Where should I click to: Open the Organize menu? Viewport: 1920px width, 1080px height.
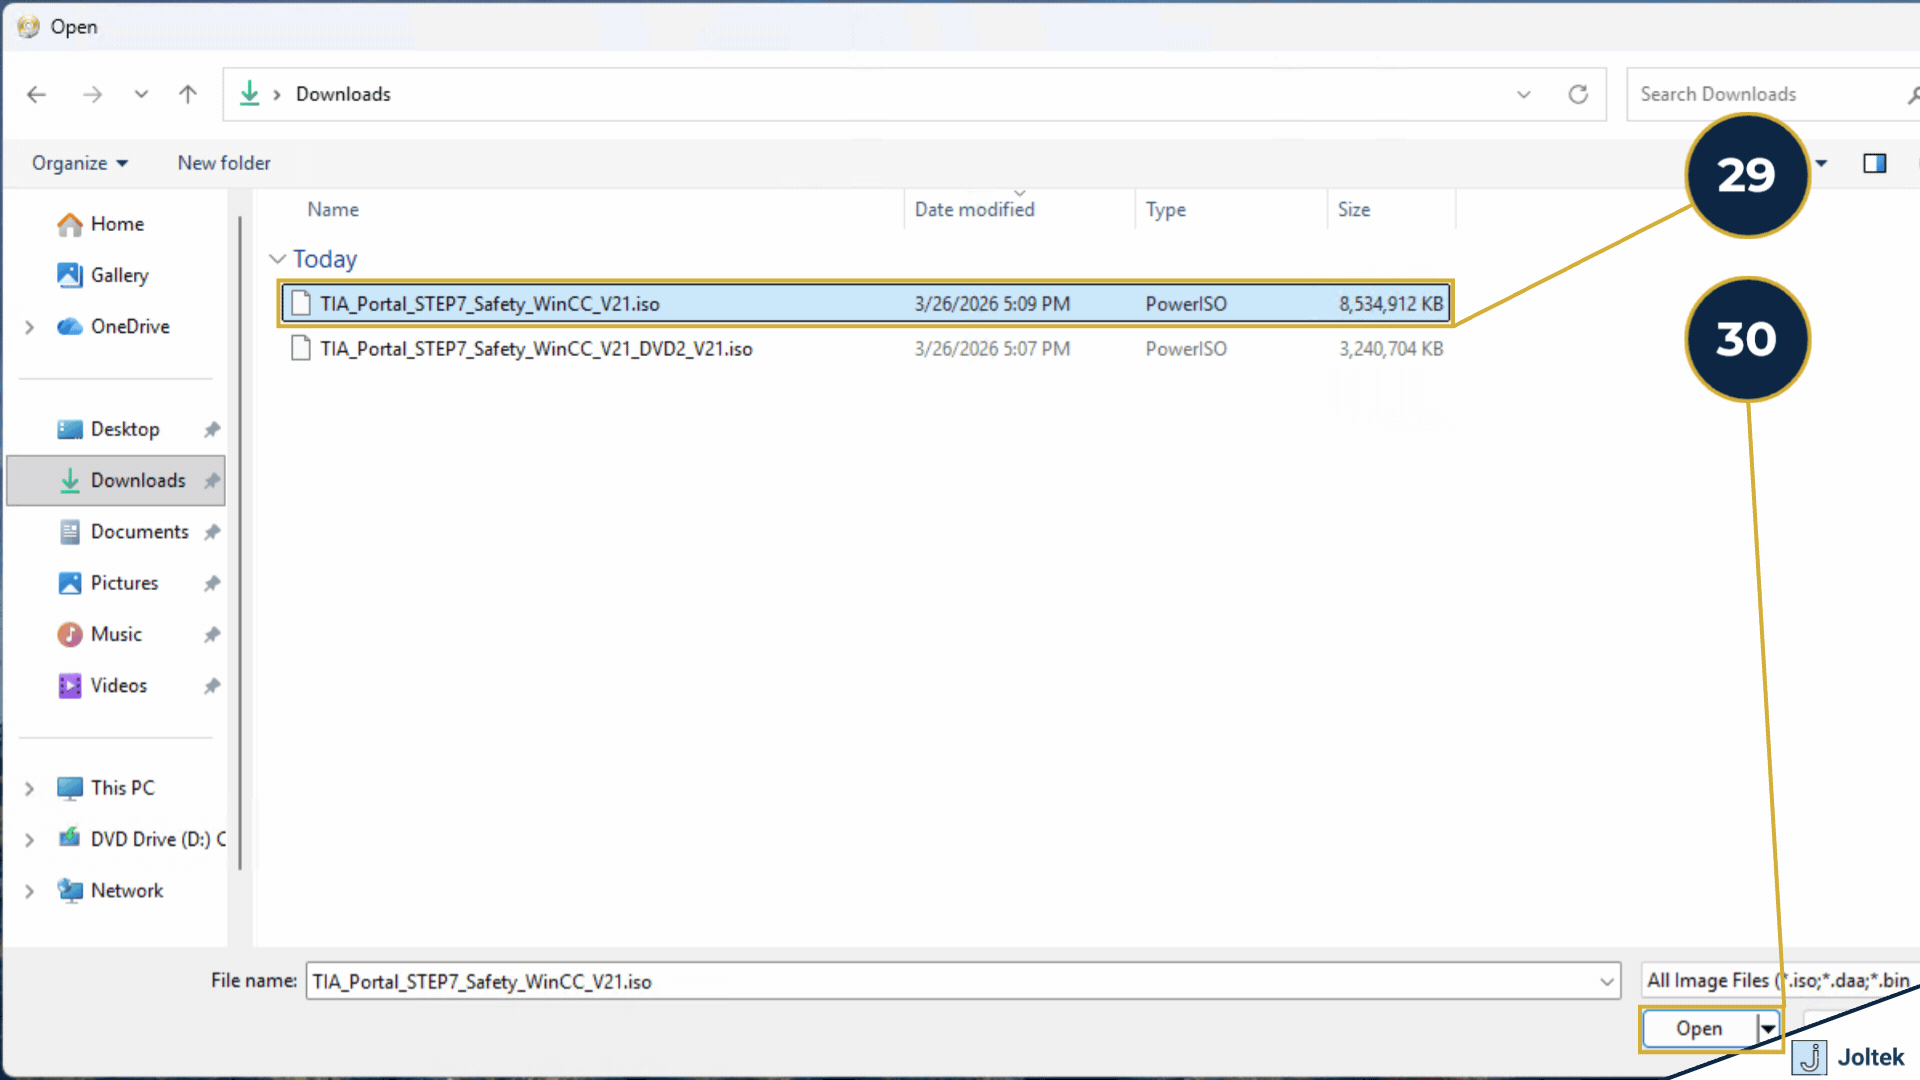(78, 163)
